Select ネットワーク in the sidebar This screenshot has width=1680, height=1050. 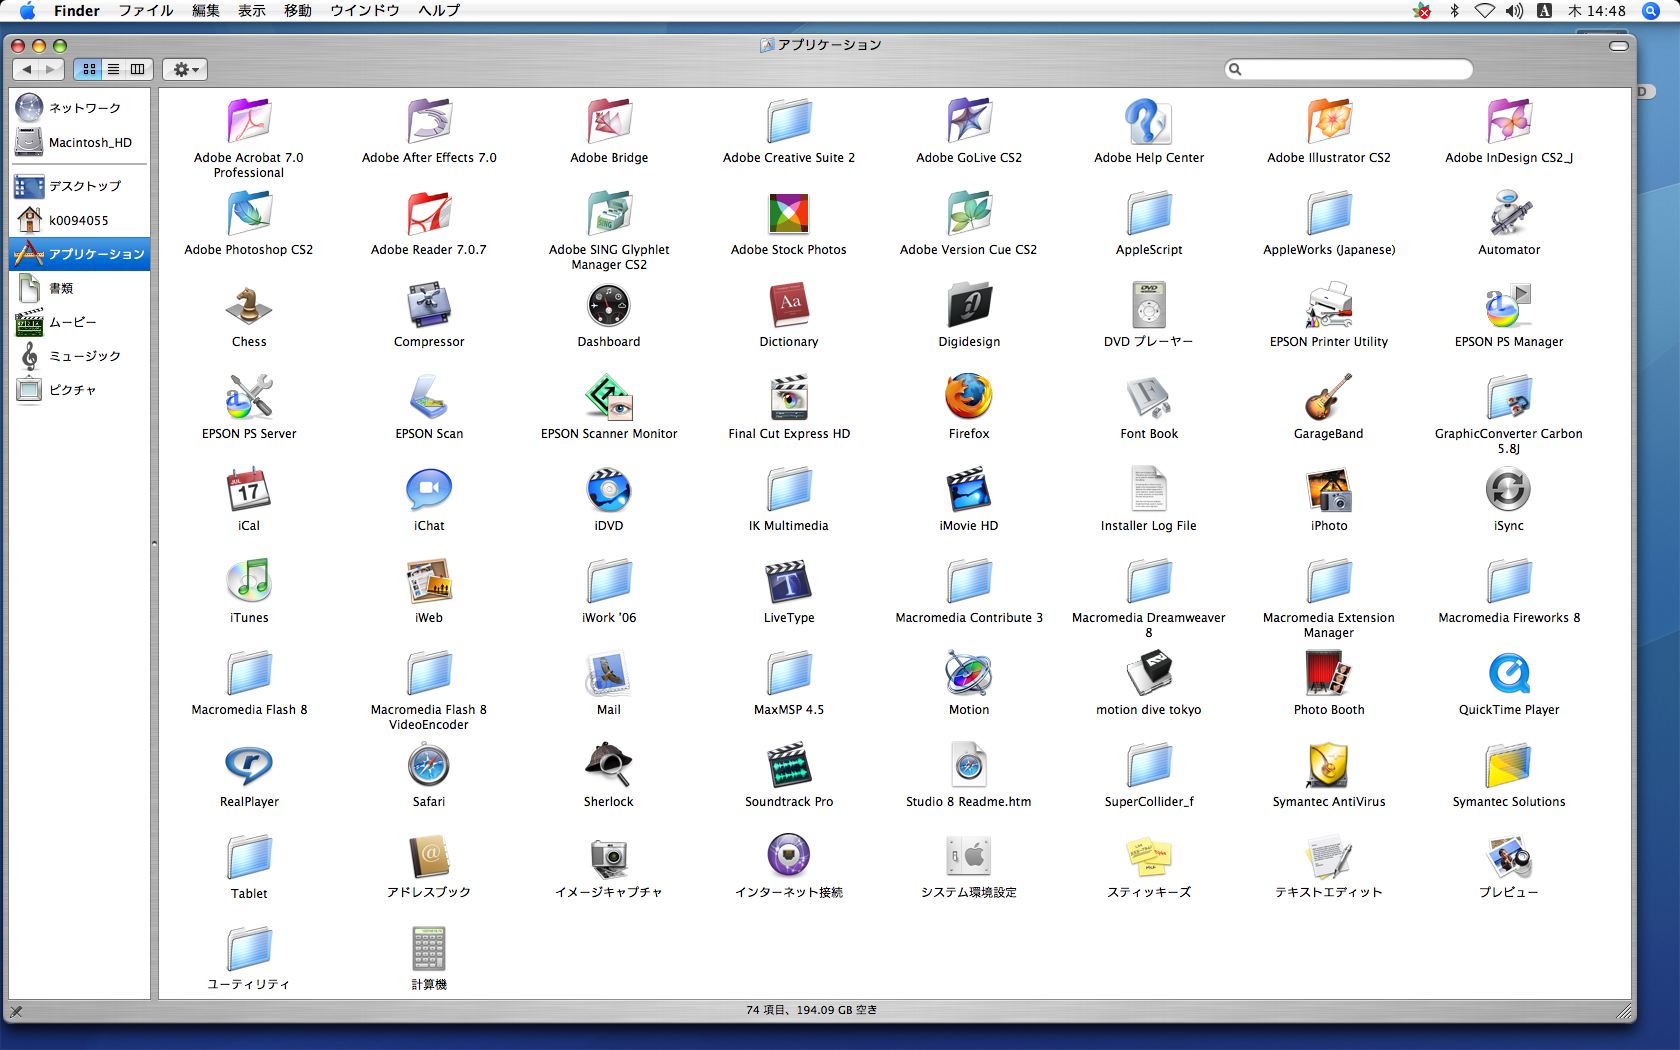(x=80, y=108)
